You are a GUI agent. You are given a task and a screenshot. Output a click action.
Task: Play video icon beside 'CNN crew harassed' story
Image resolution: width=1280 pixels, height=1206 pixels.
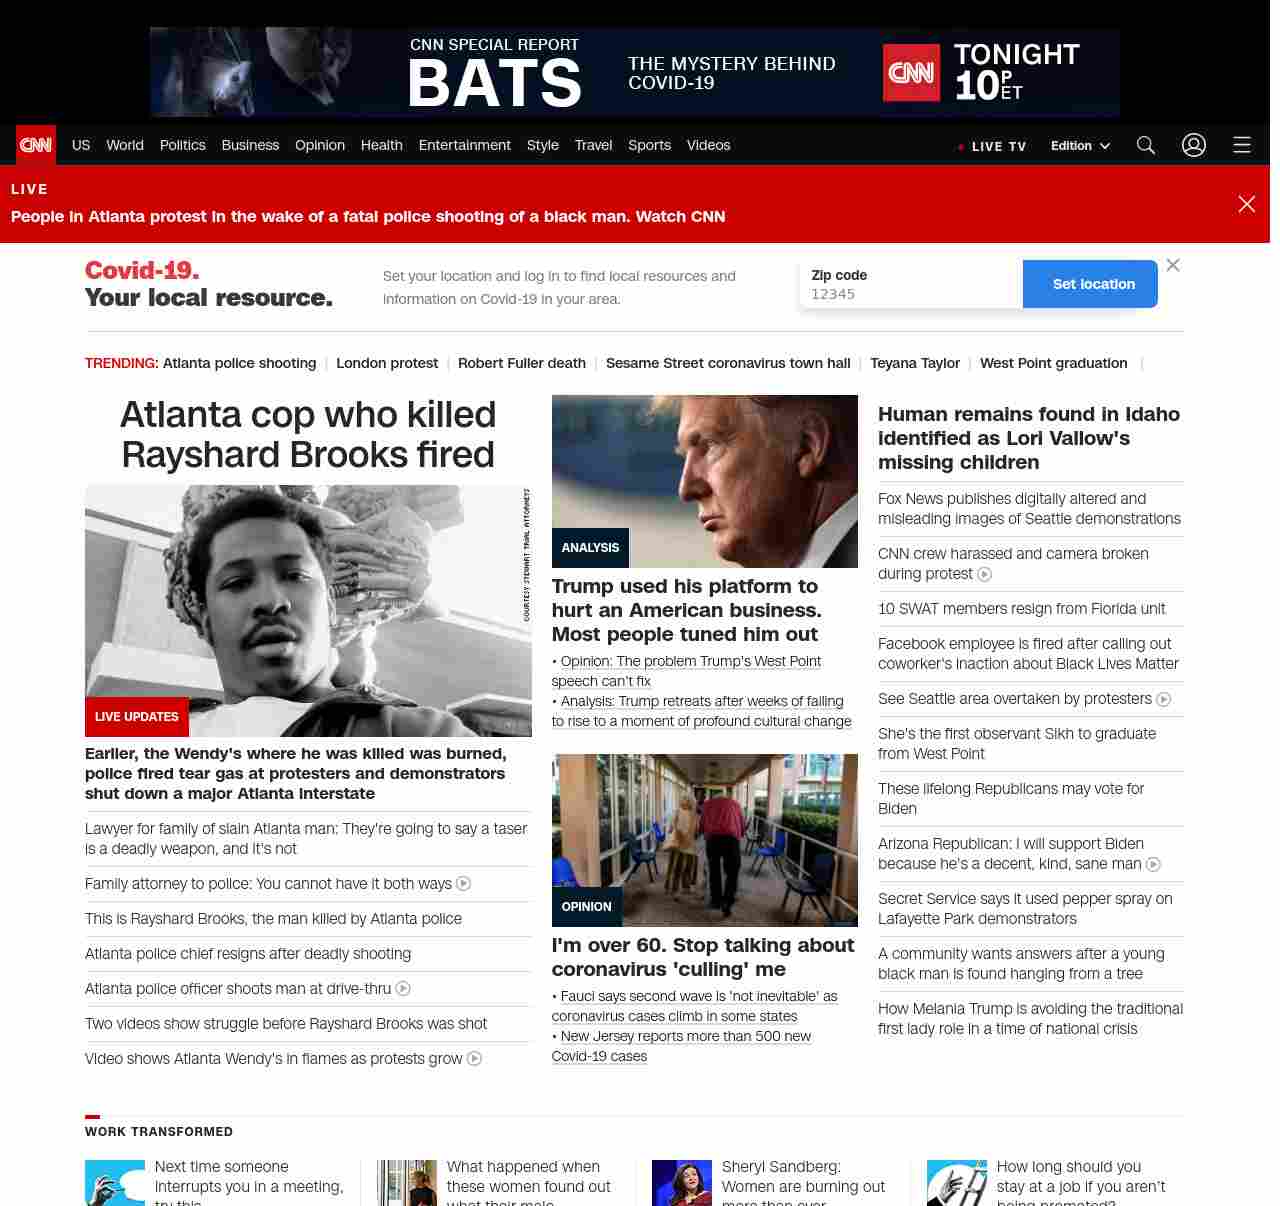pos(985,574)
